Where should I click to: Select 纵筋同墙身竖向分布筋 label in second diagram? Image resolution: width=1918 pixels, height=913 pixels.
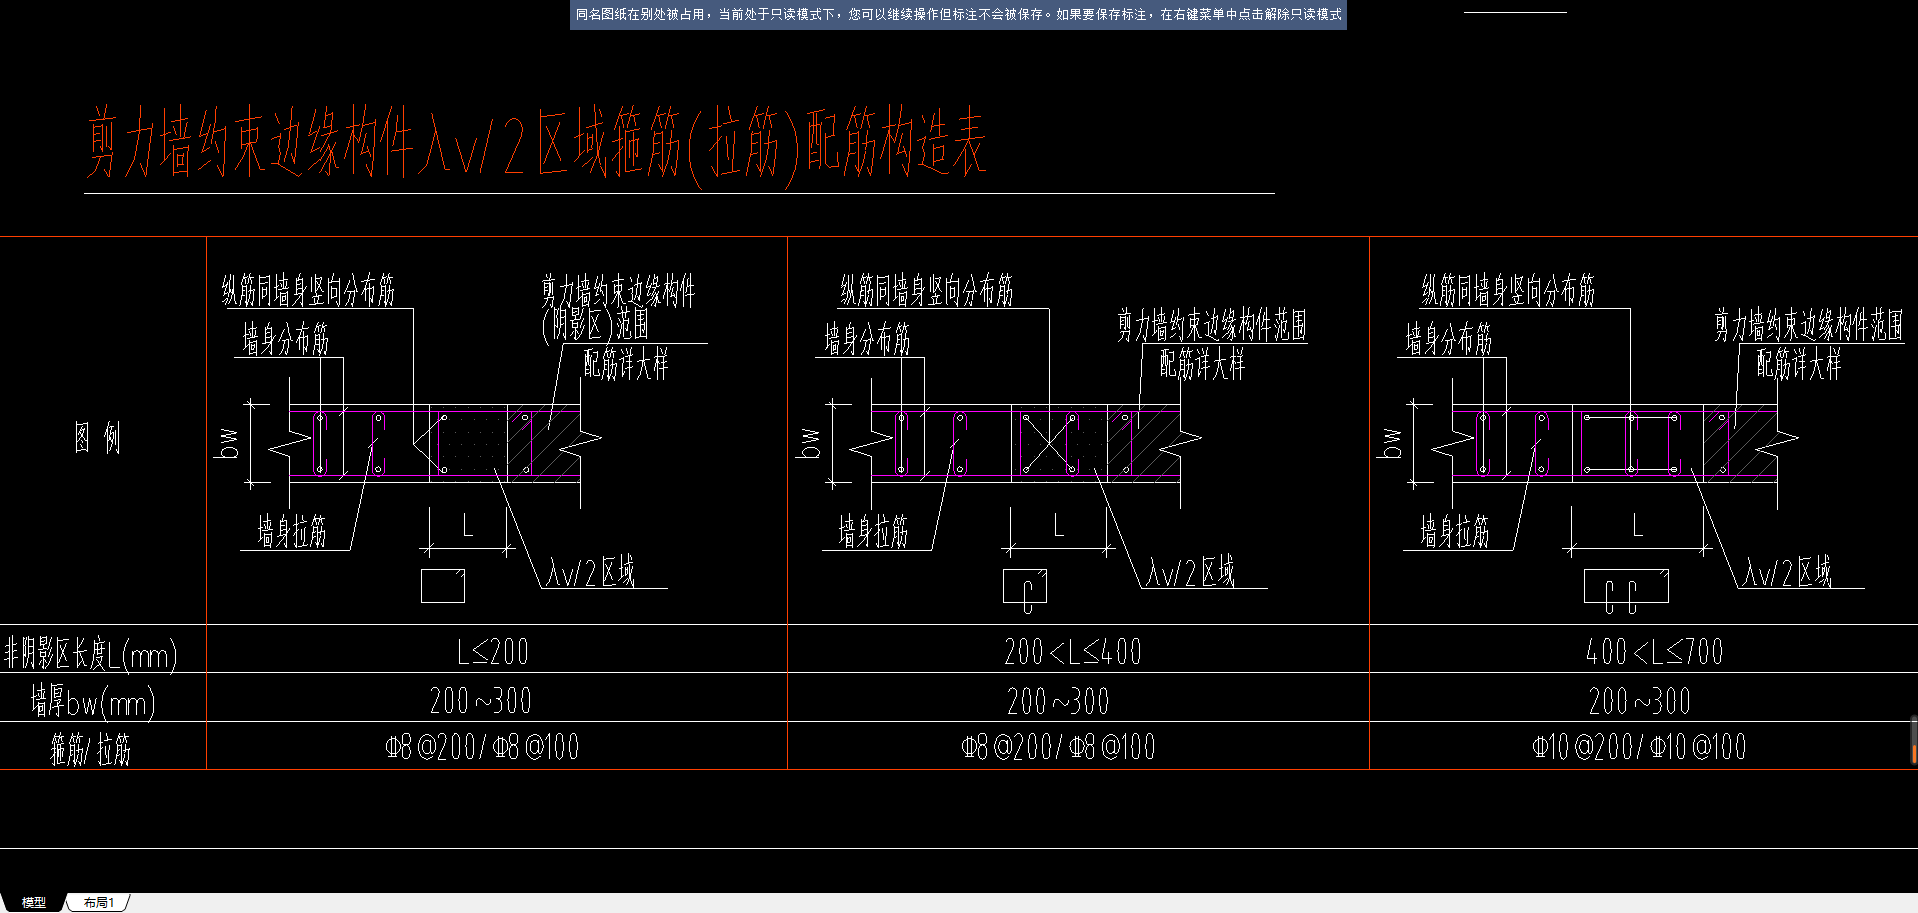tap(927, 290)
